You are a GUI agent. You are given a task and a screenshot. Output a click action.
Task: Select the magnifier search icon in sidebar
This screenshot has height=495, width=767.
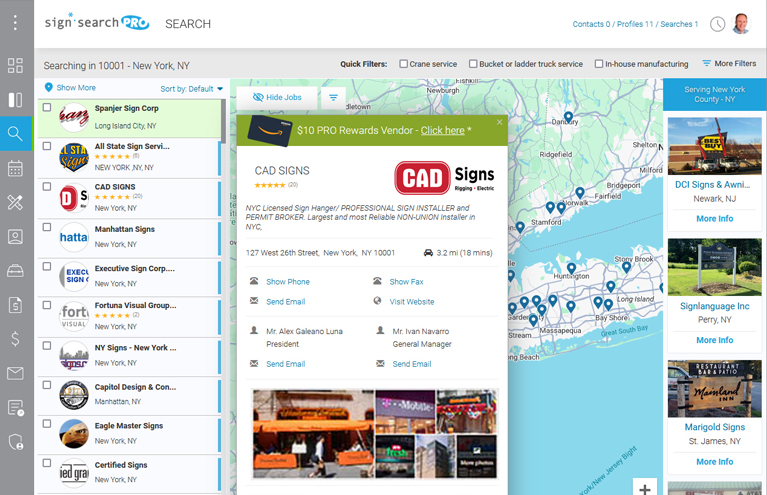[x=15, y=133]
